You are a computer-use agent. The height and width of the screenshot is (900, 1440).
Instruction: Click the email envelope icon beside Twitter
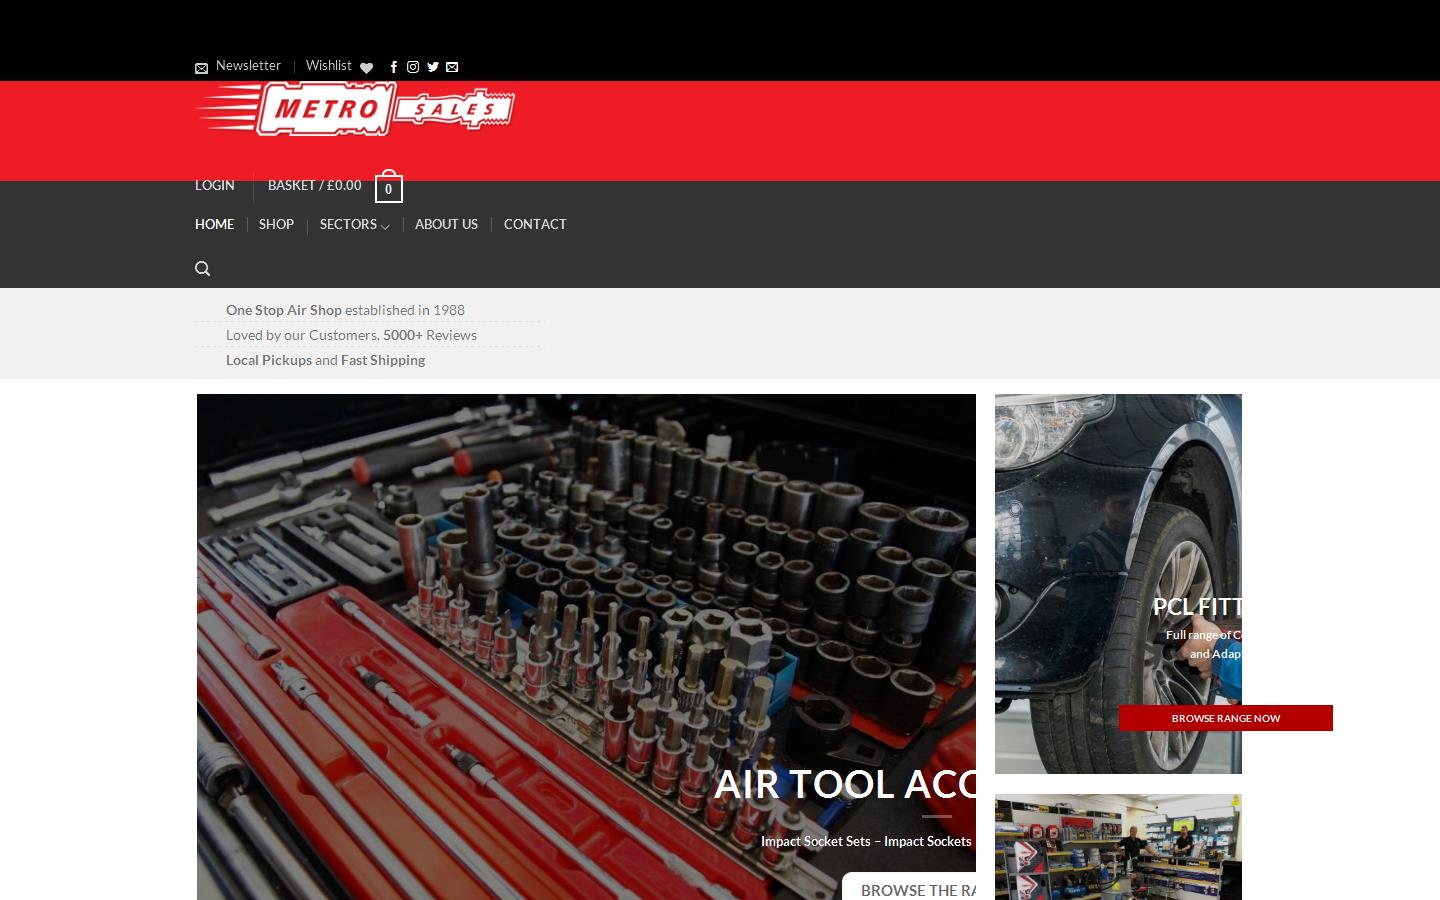pos(452,67)
